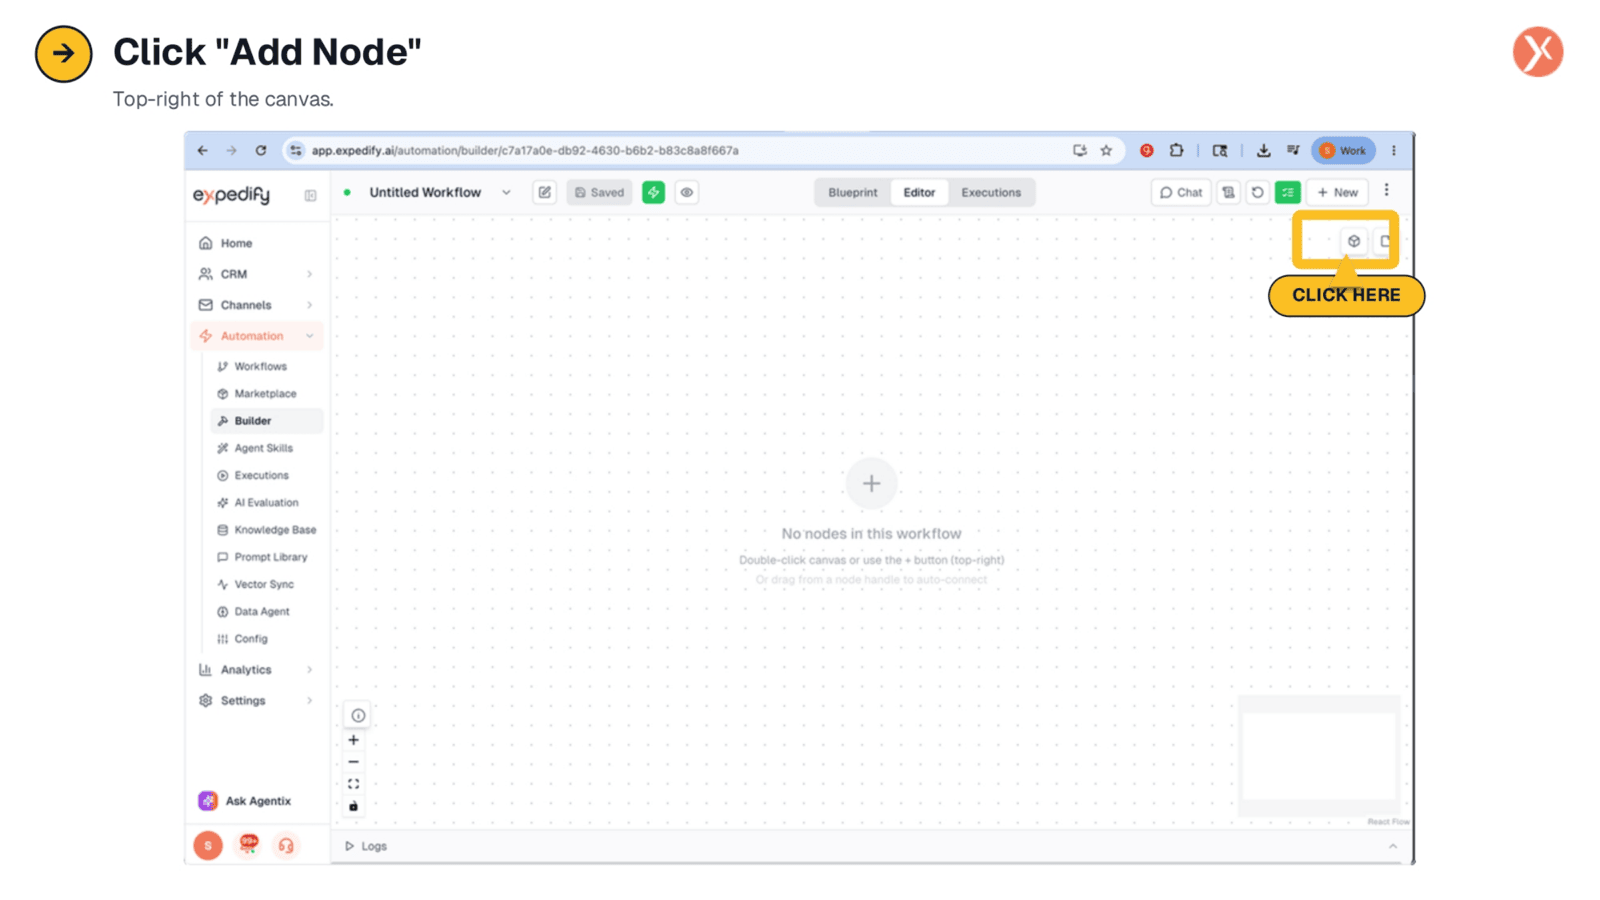Click the browser address bar URL
The width and height of the screenshot is (1600, 900).
coord(525,150)
